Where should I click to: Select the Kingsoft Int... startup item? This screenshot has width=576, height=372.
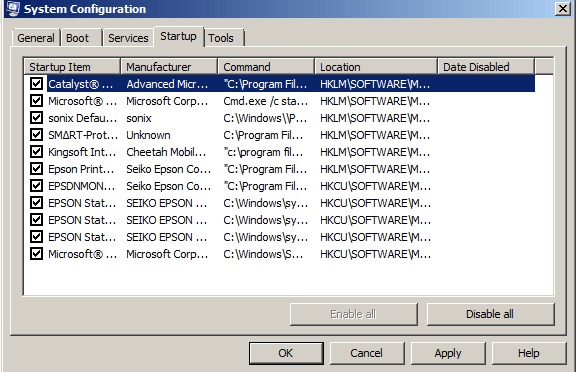pyautogui.click(x=82, y=152)
